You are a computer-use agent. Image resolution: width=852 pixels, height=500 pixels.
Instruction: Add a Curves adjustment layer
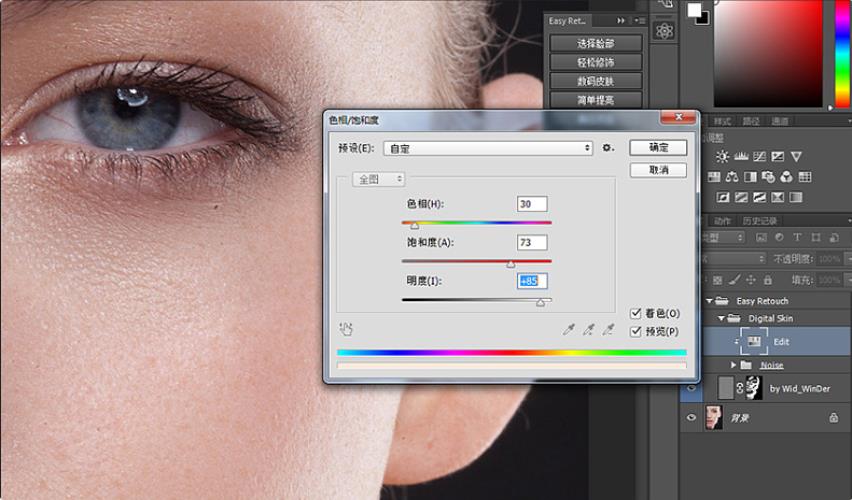(760, 157)
